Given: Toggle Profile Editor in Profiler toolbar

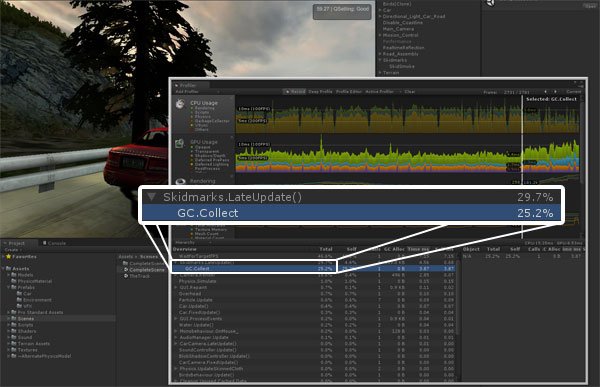Looking at the screenshot, I should click(x=349, y=91).
